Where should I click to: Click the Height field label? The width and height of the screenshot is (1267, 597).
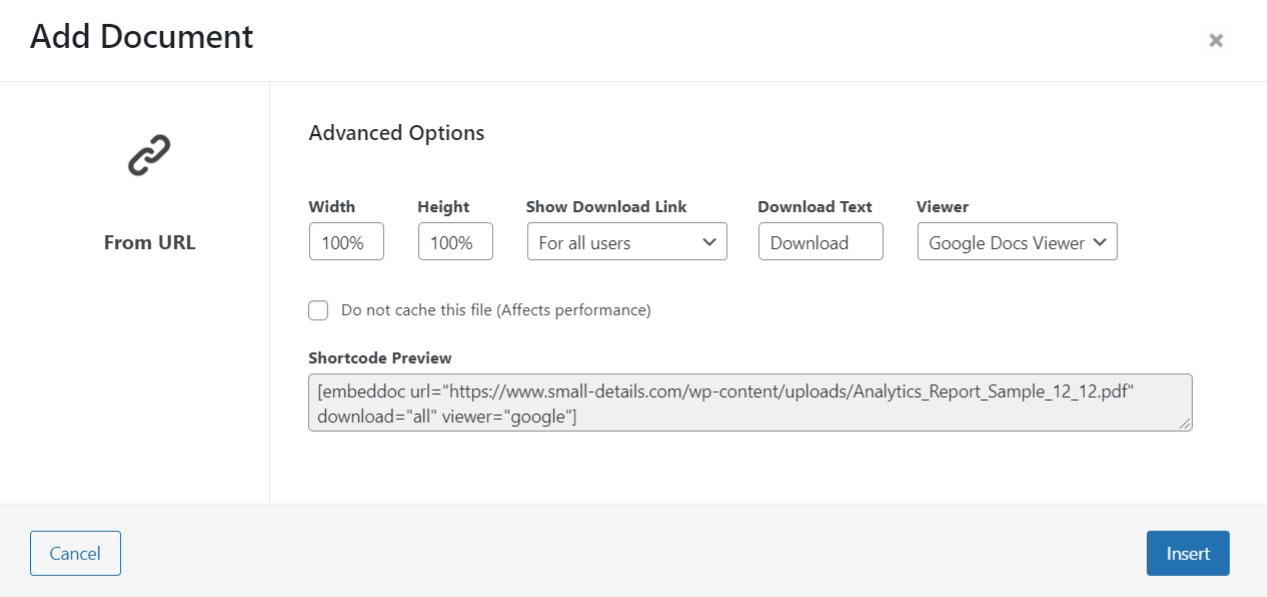[443, 207]
